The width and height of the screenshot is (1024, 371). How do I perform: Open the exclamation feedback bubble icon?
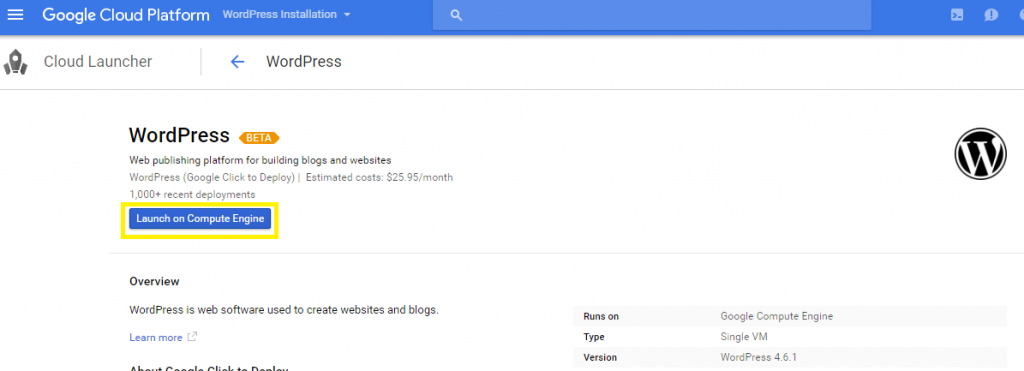991,15
